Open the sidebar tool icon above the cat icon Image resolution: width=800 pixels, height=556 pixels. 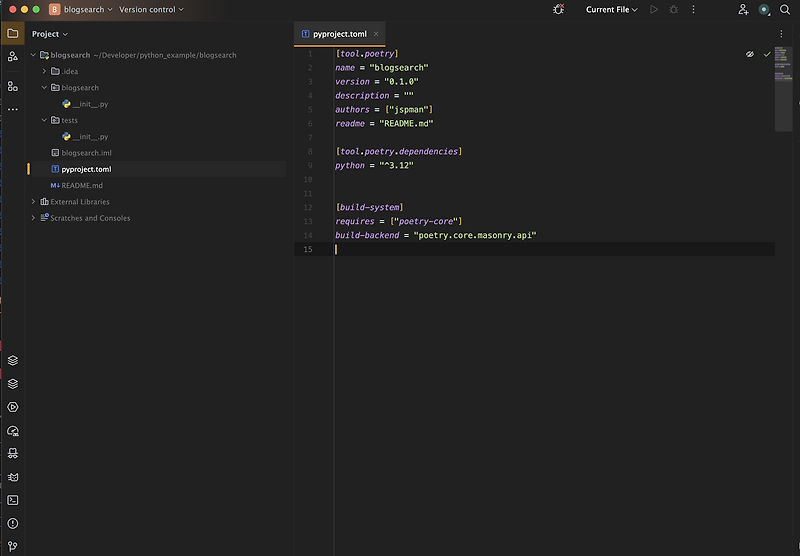click(x=13, y=453)
